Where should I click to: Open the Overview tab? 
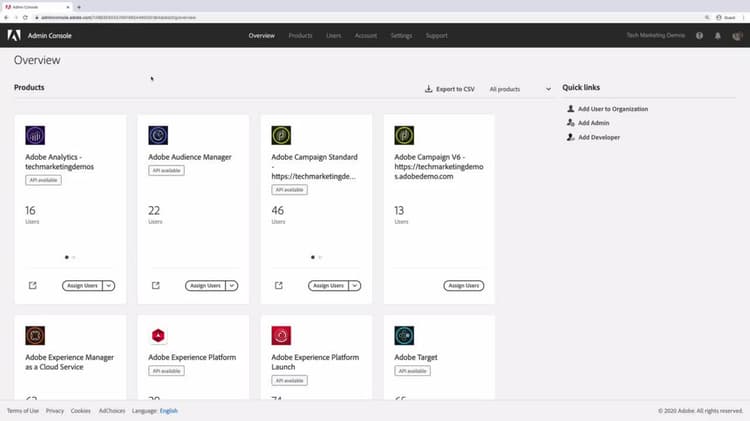pyautogui.click(x=262, y=35)
